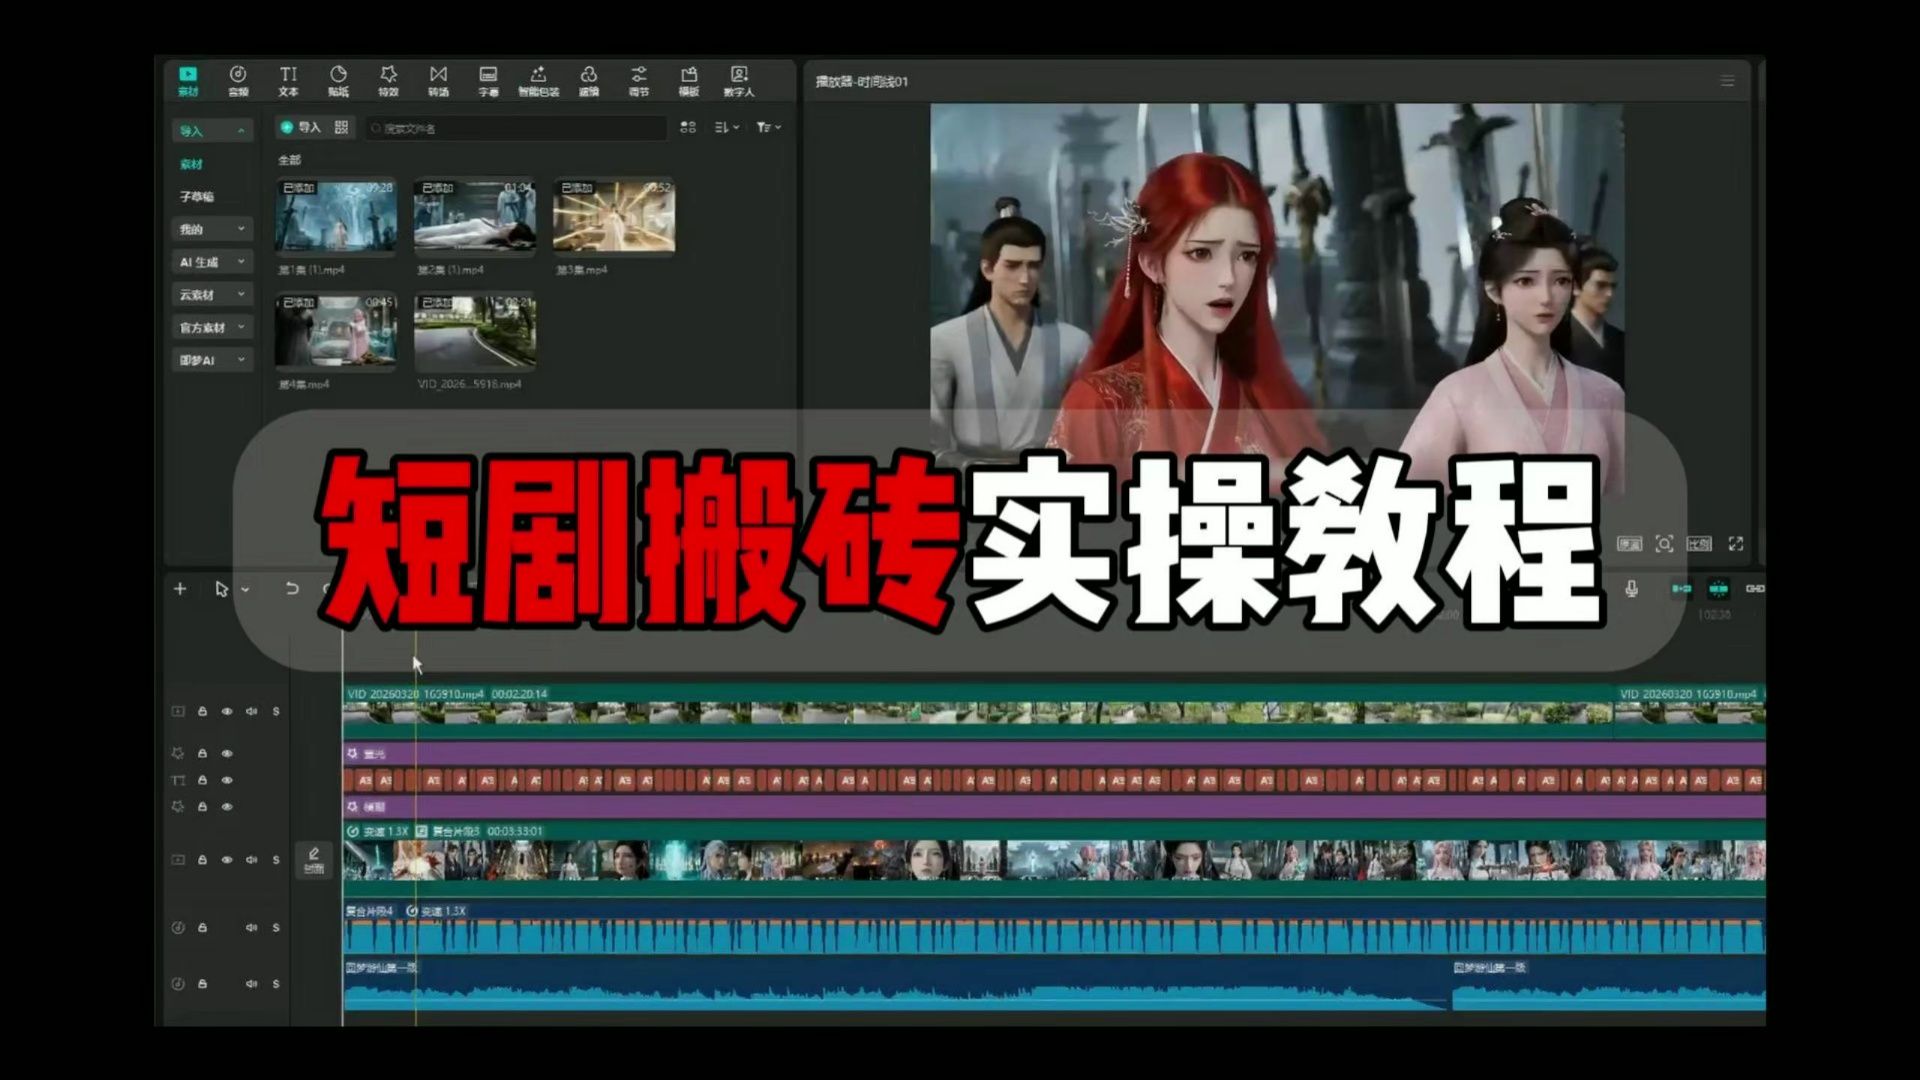Hide the 复合片段3 video track
Image resolution: width=1920 pixels, height=1080 pixels.
pos(227,859)
